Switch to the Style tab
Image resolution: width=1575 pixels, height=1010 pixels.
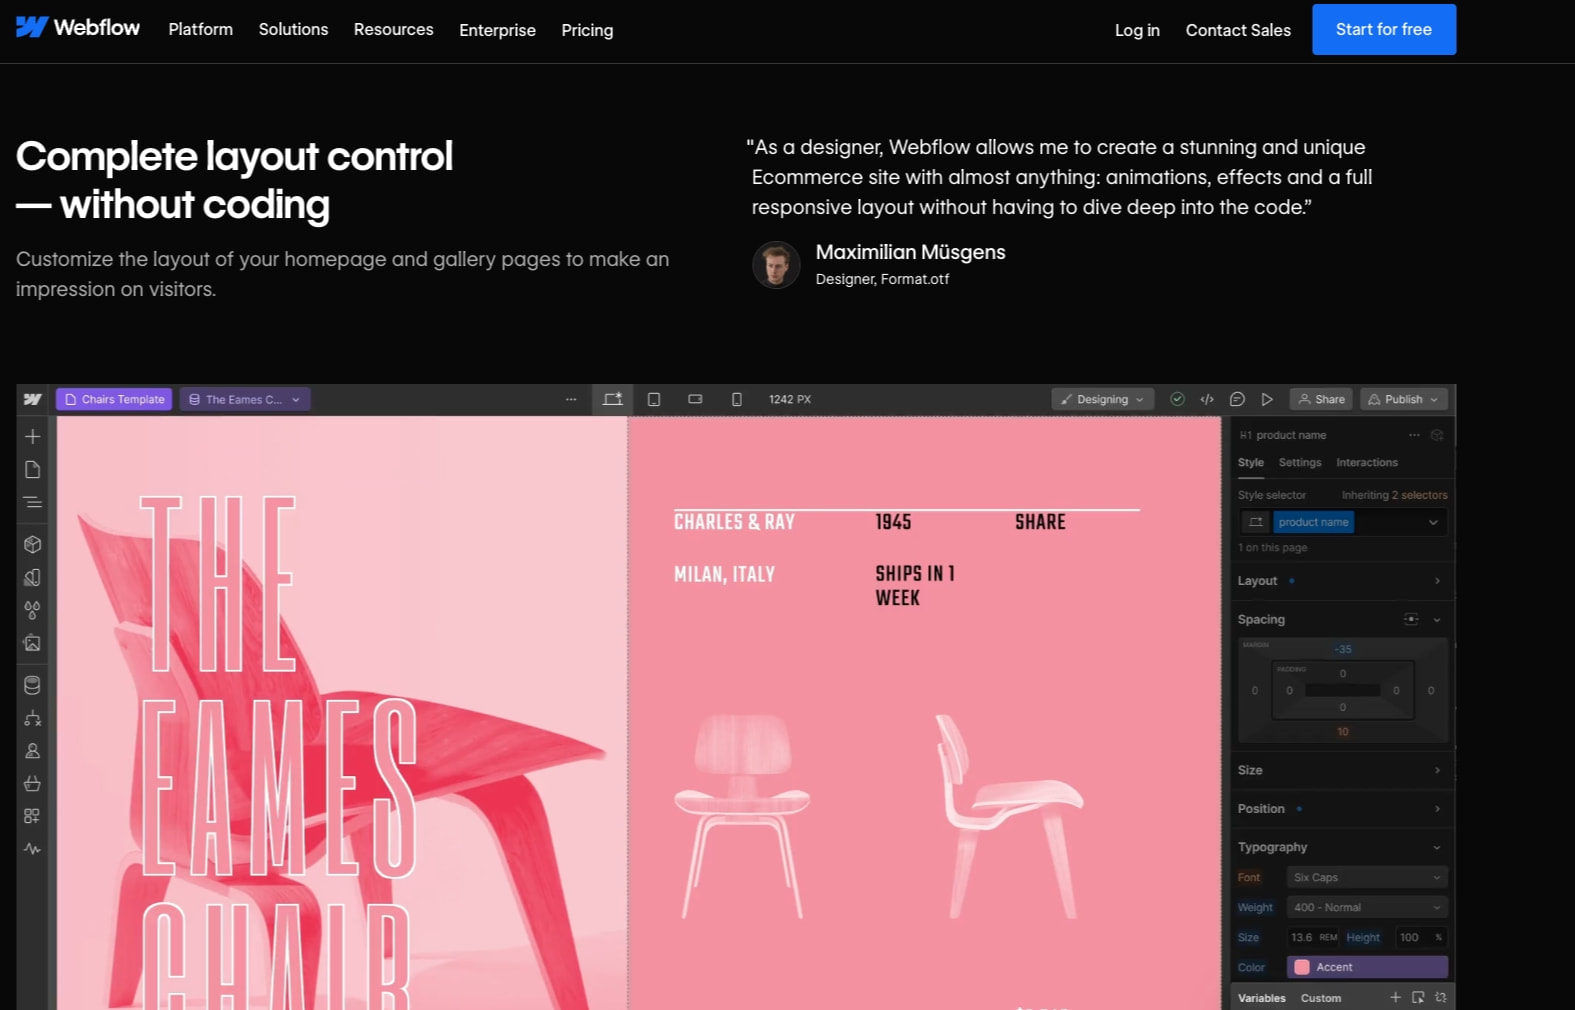[x=1251, y=463]
